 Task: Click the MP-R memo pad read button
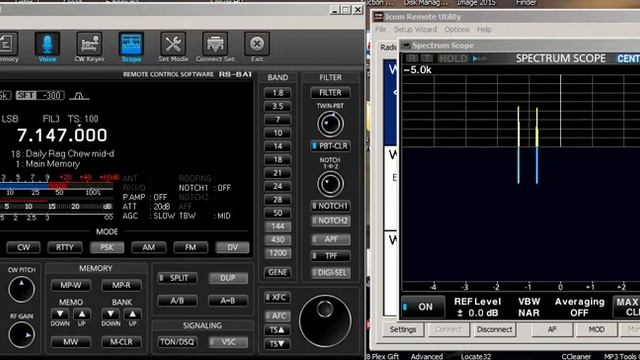122,285
